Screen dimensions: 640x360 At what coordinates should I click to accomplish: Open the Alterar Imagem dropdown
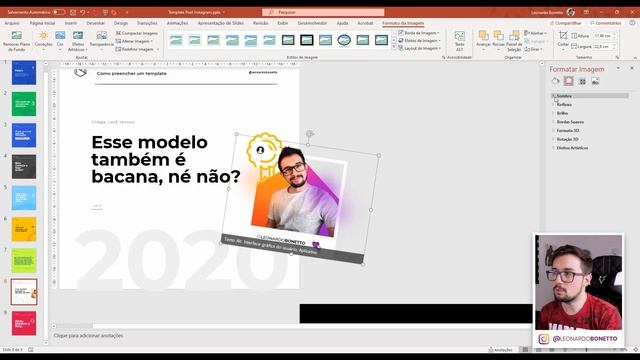(x=134, y=41)
